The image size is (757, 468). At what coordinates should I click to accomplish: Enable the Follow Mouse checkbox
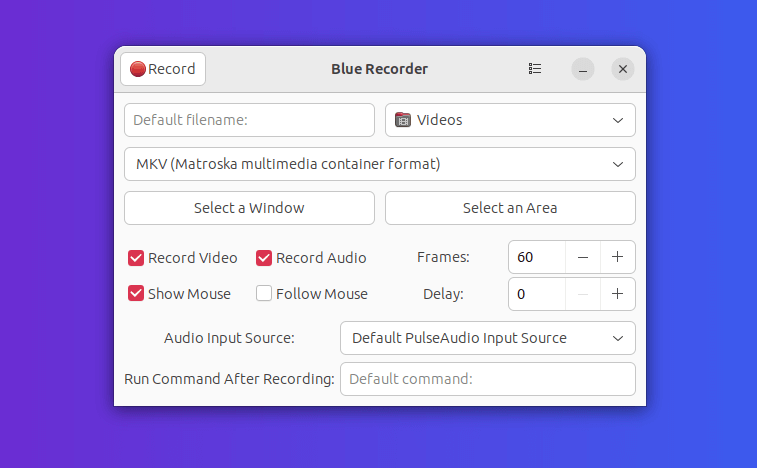point(264,294)
